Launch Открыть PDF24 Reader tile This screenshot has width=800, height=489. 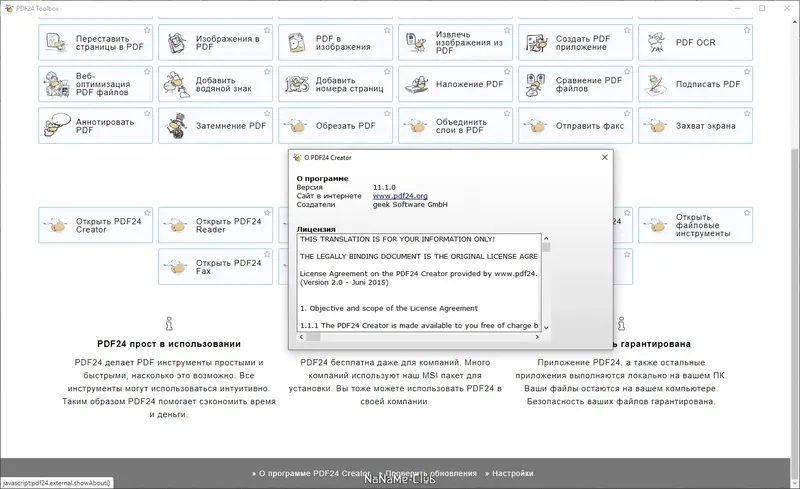click(x=215, y=225)
